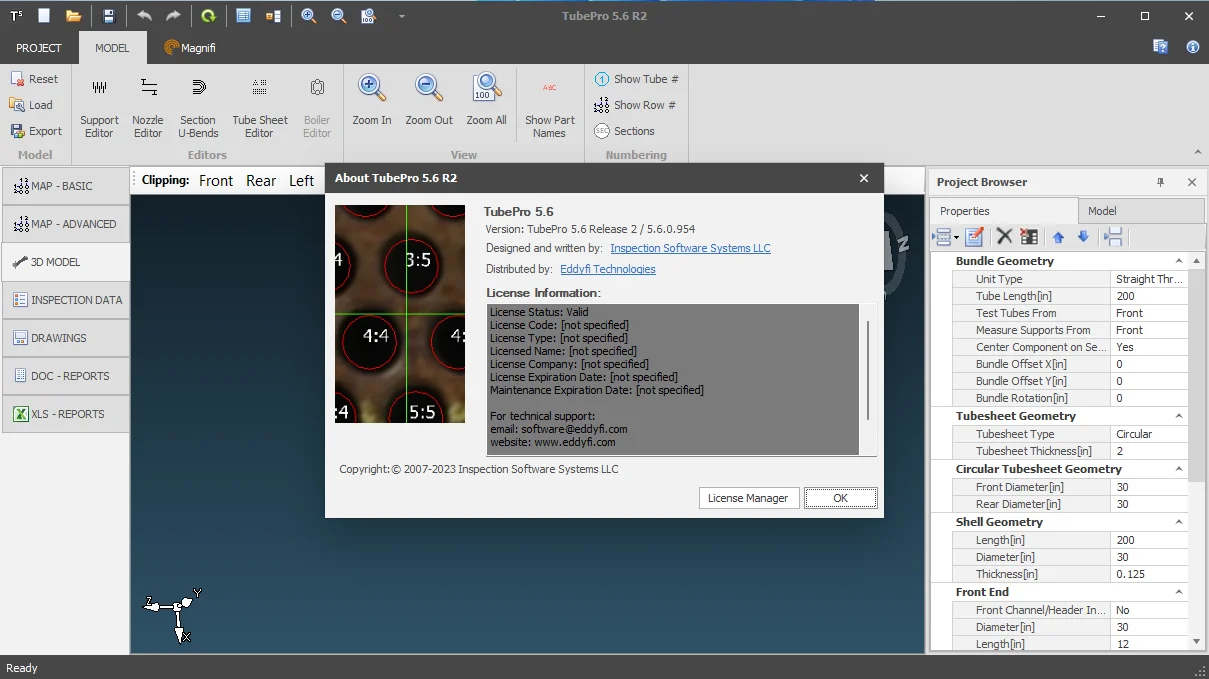Viewport: 1209px width, 679px height.
Task: Open the Nozzle Editor
Action: tap(148, 107)
